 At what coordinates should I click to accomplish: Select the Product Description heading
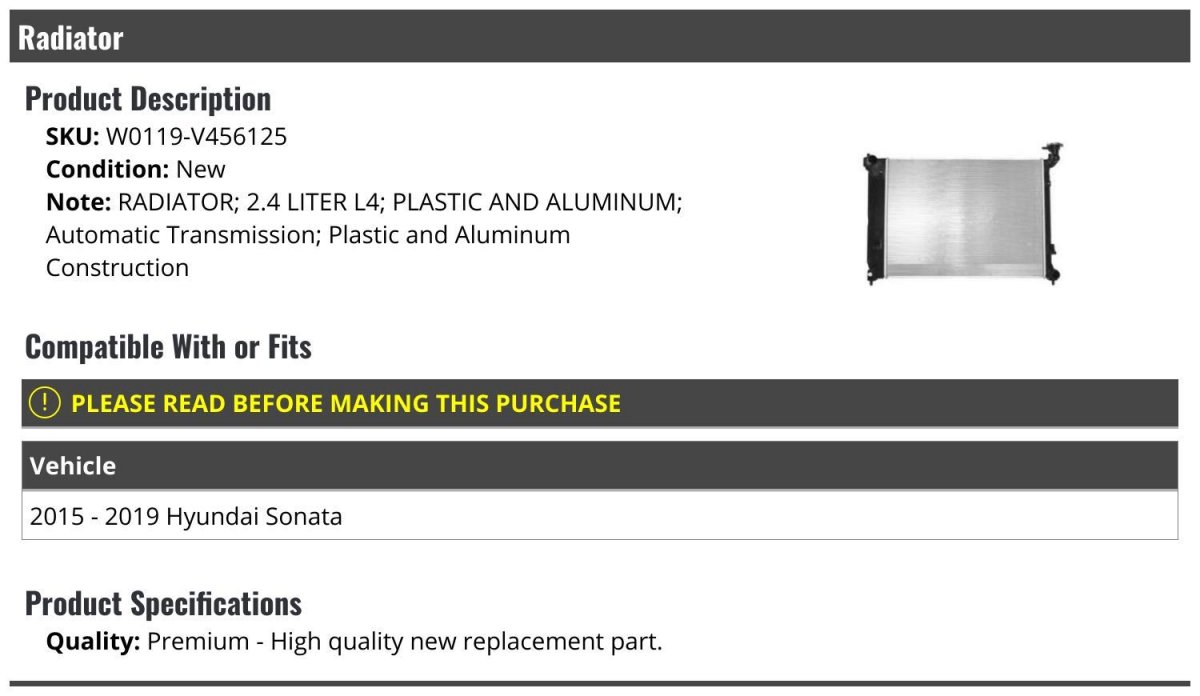(x=147, y=99)
